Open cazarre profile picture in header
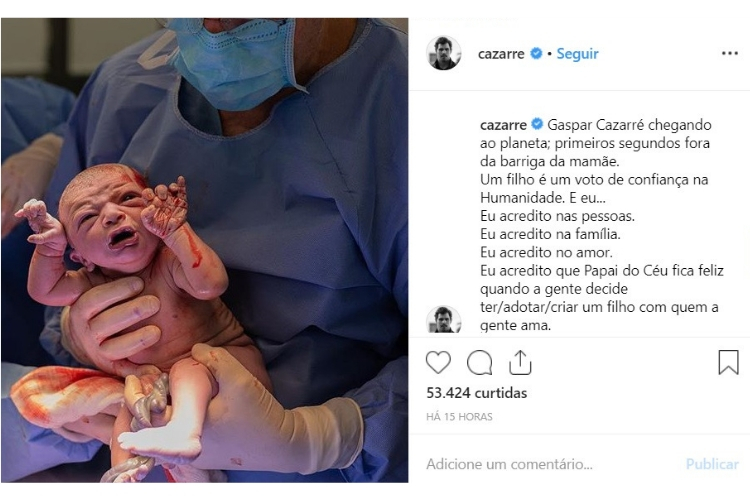Screen dimensions: 750x500 tap(443, 53)
